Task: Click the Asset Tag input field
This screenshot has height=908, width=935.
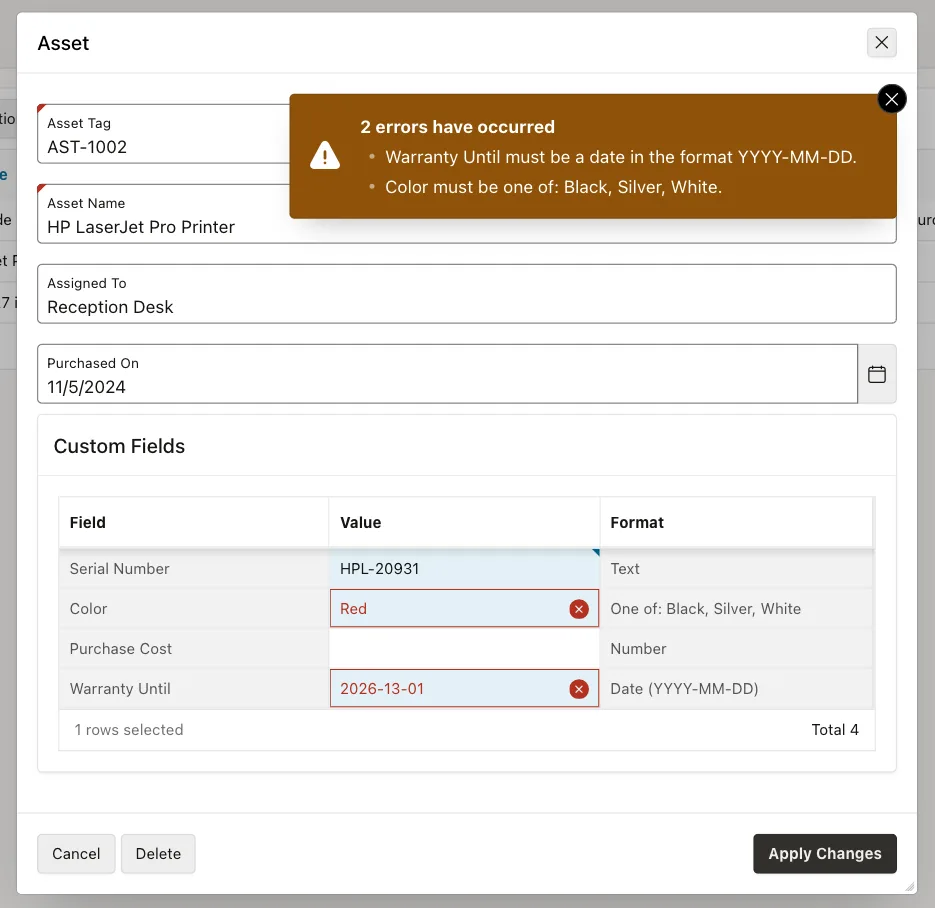Action: pyautogui.click(x=163, y=134)
